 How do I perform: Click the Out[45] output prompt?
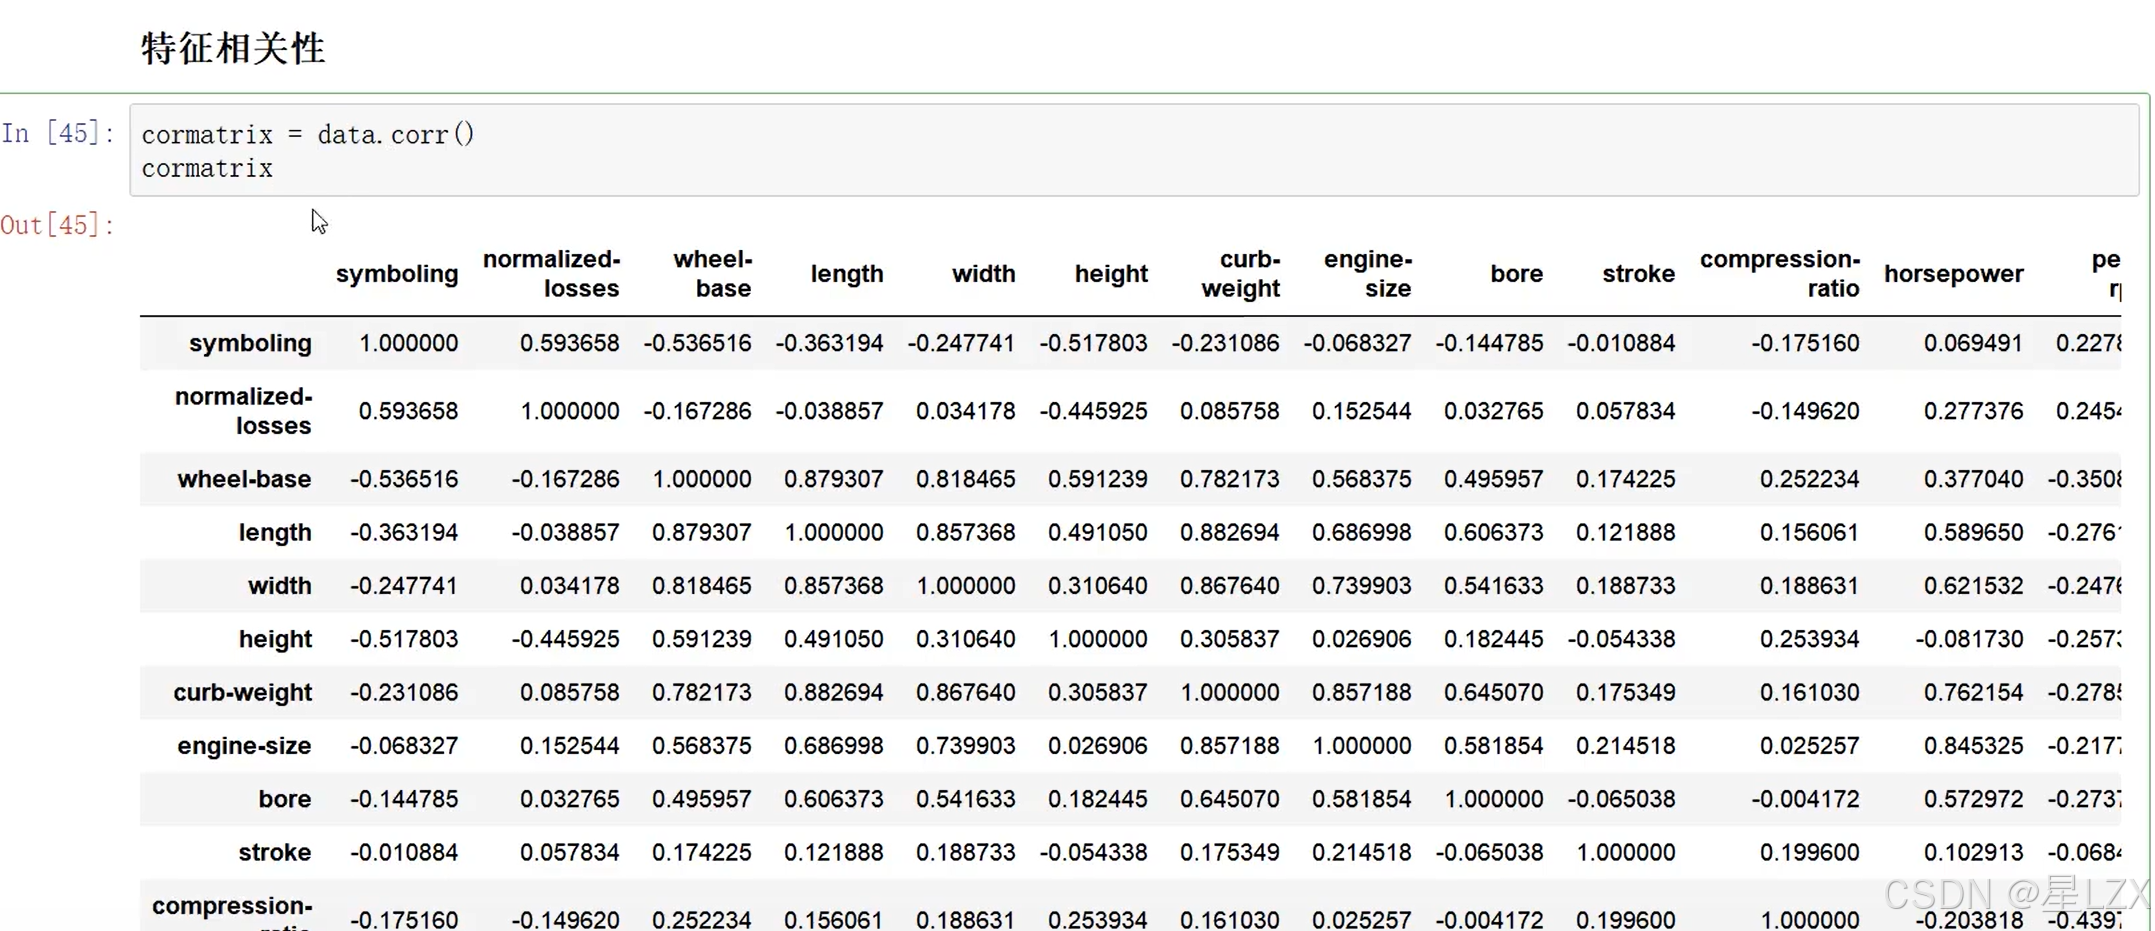point(58,225)
